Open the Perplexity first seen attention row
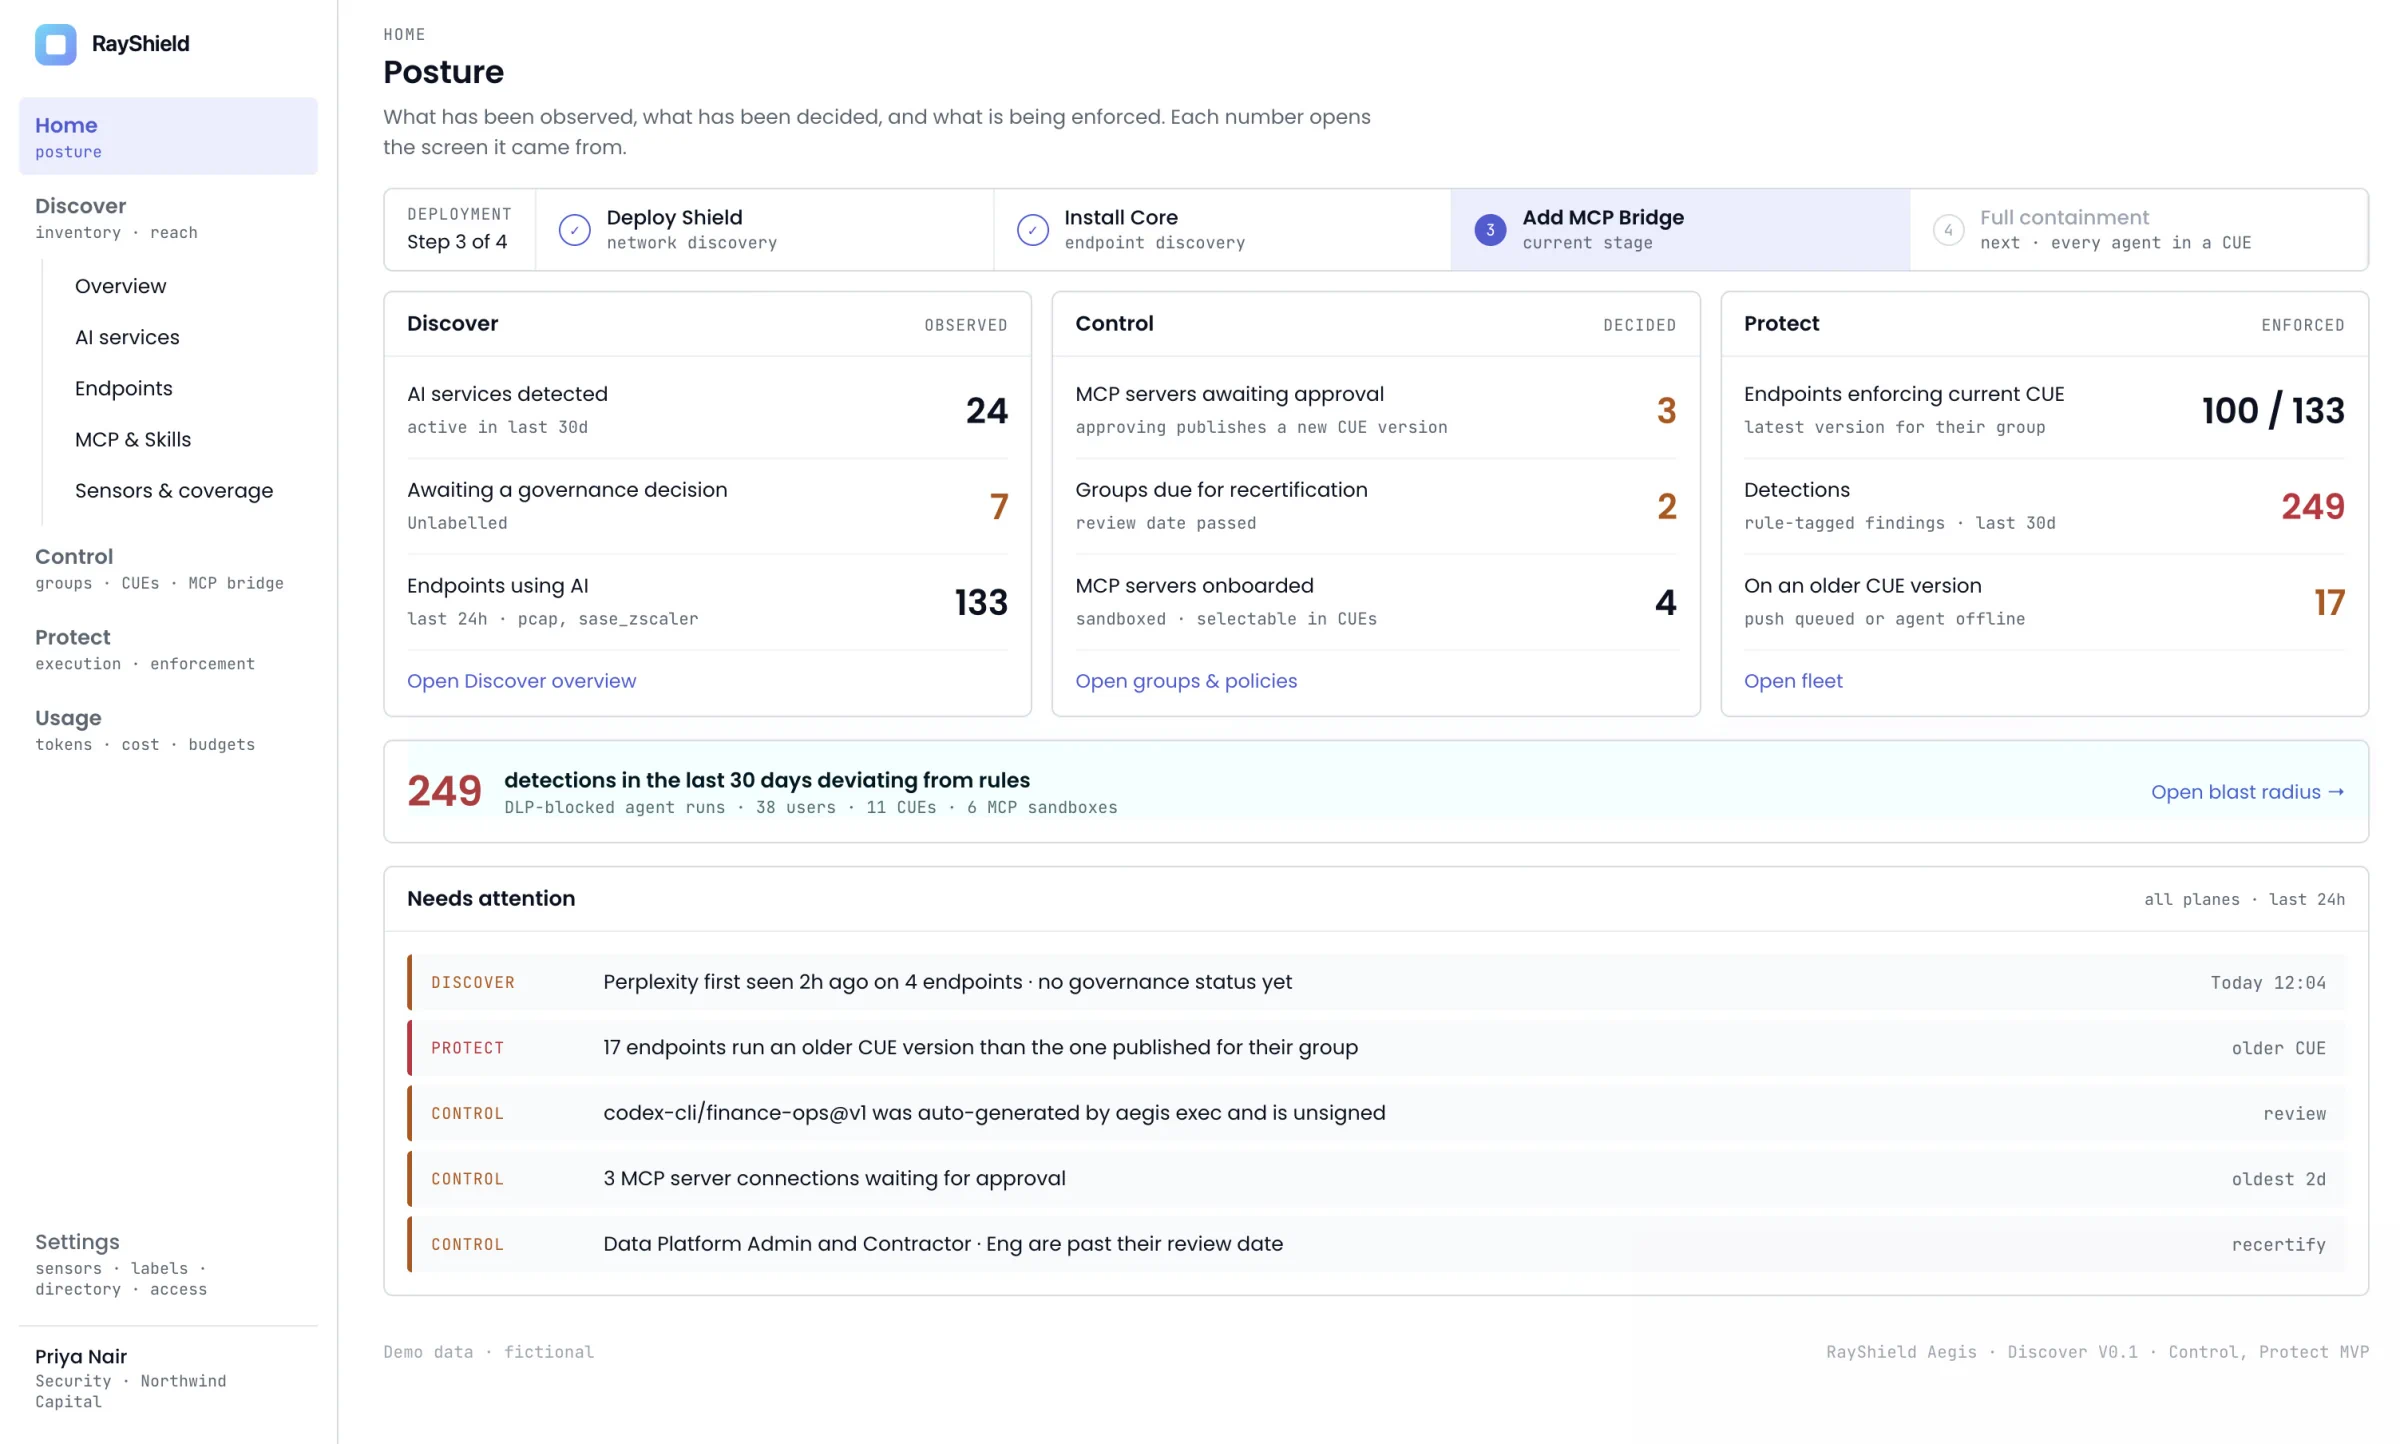 click(x=1376, y=982)
